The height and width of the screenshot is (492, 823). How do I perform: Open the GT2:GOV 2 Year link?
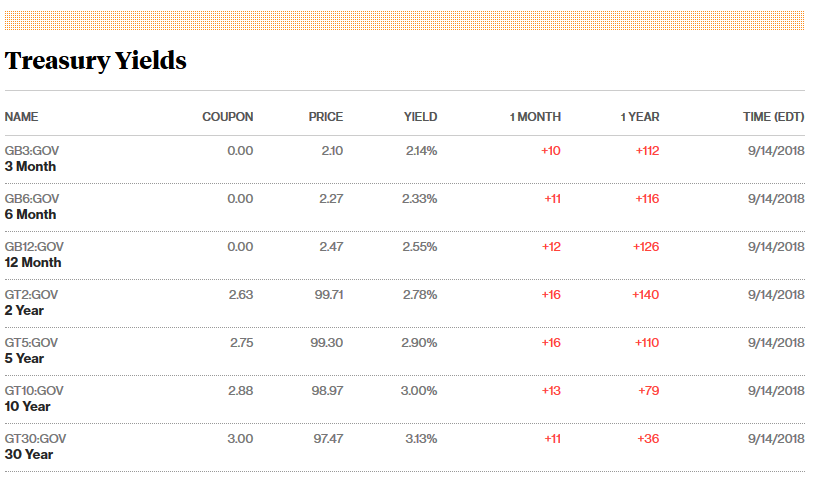pos(31,302)
